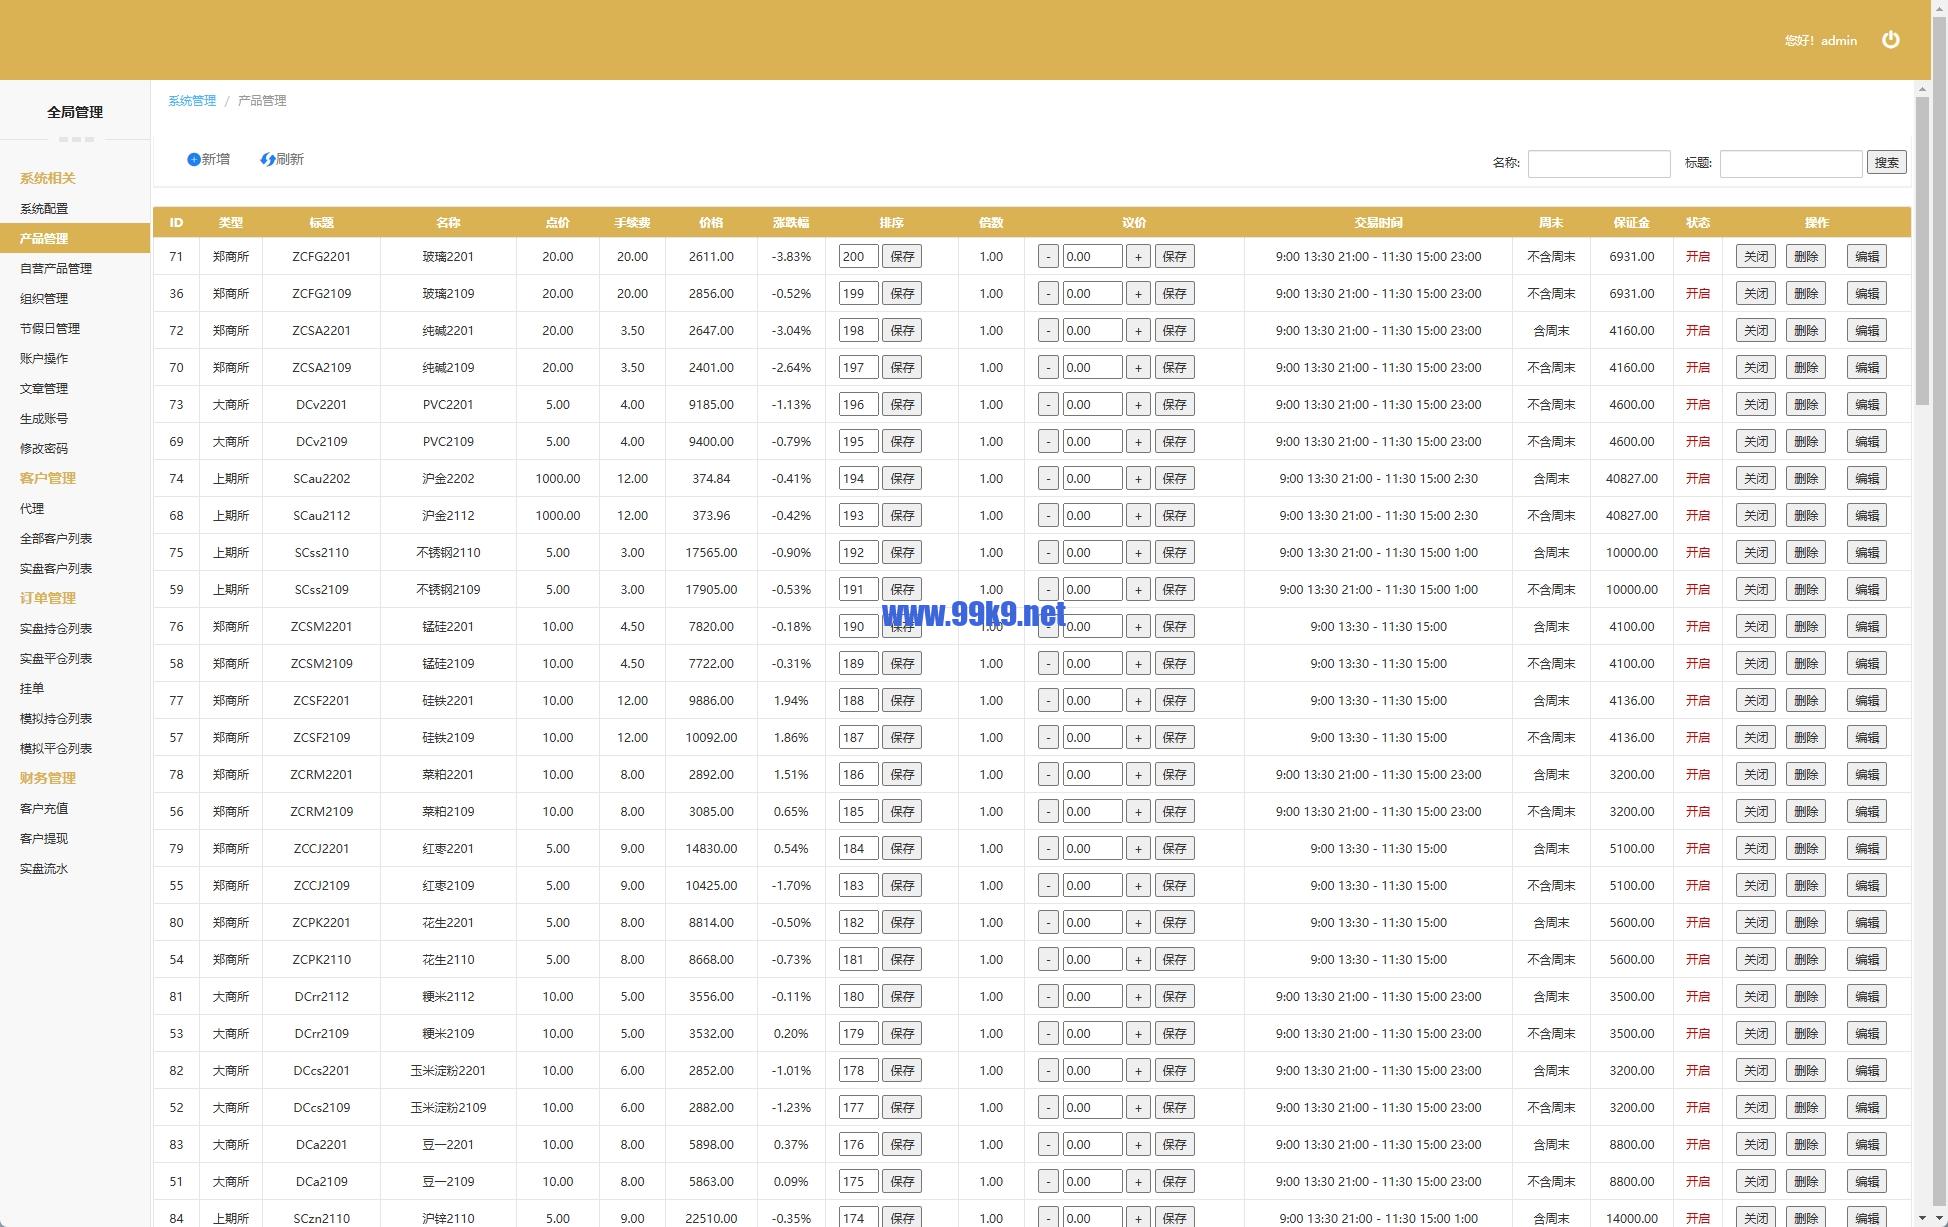Click 删除 for 玻璃2109 row
The width and height of the screenshot is (1948, 1227).
(x=1805, y=293)
